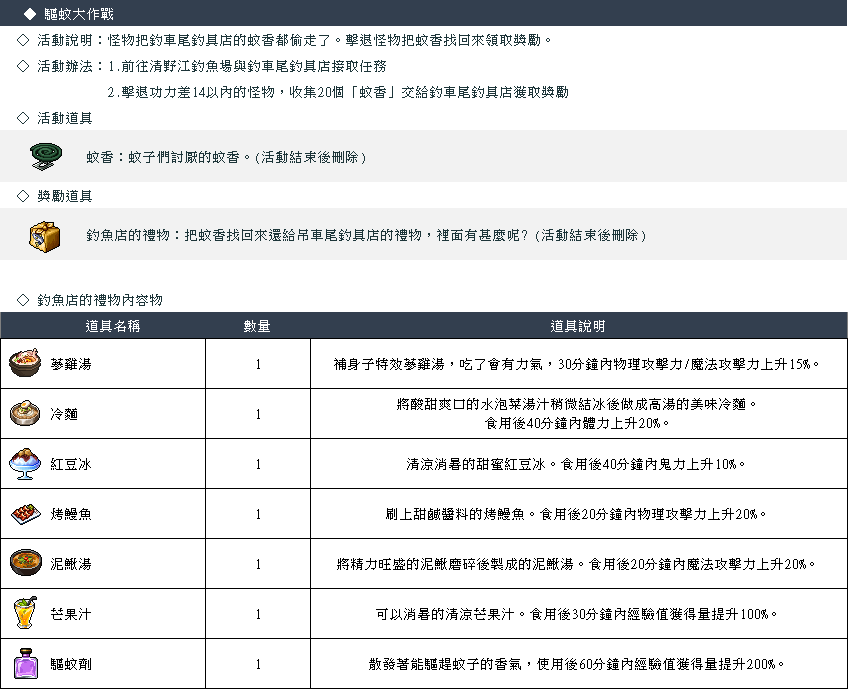Select the 獎勵道具 section heading
This screenshot has height=690, width=848.
click(x=65, y=196)
